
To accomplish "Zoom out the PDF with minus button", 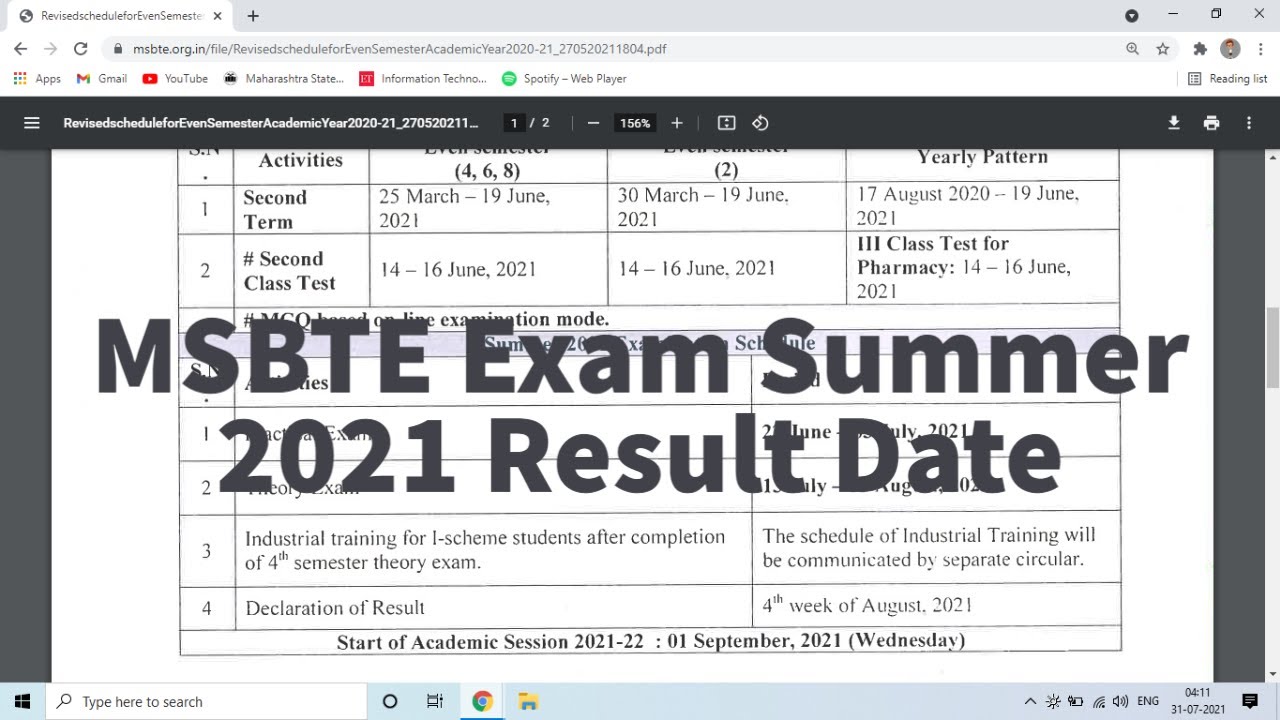I will click(593, 123).
